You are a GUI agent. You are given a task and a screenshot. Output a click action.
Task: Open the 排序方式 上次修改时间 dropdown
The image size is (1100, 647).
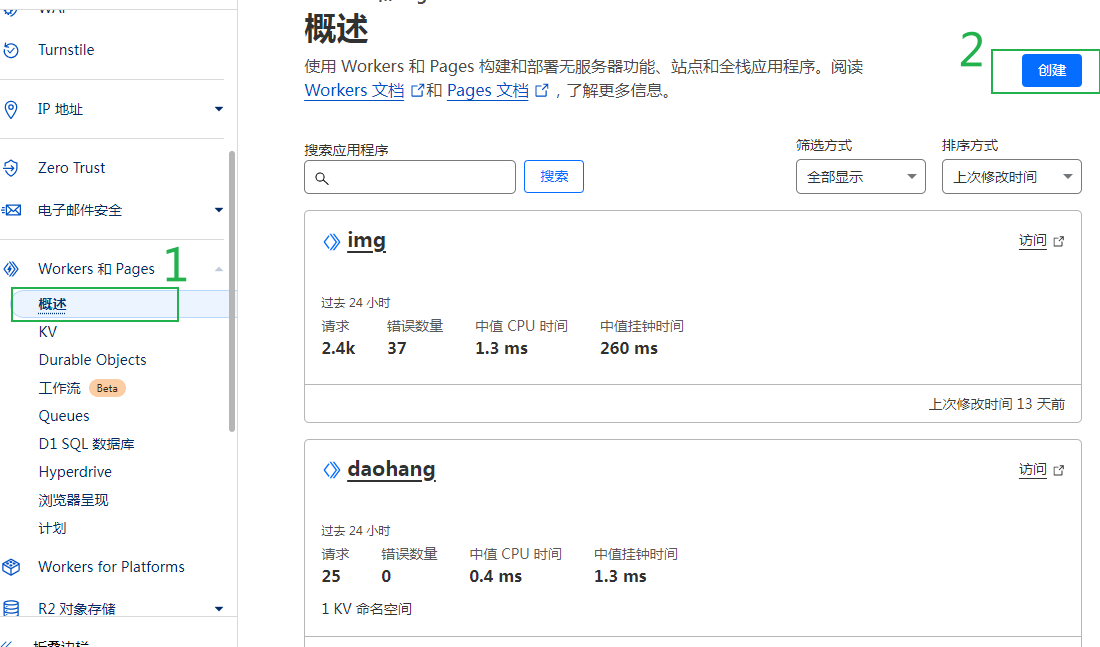(x=1012, y=177)
